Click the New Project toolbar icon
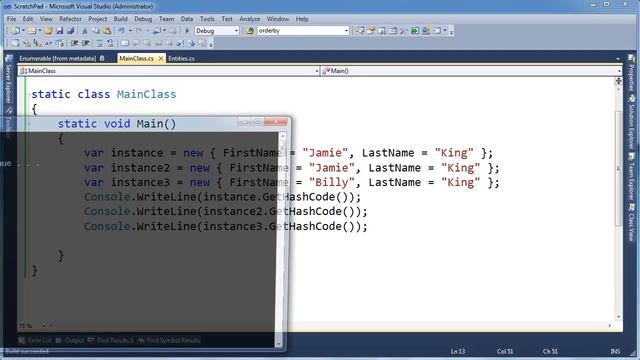640x360 pixels. pos(16,31)
